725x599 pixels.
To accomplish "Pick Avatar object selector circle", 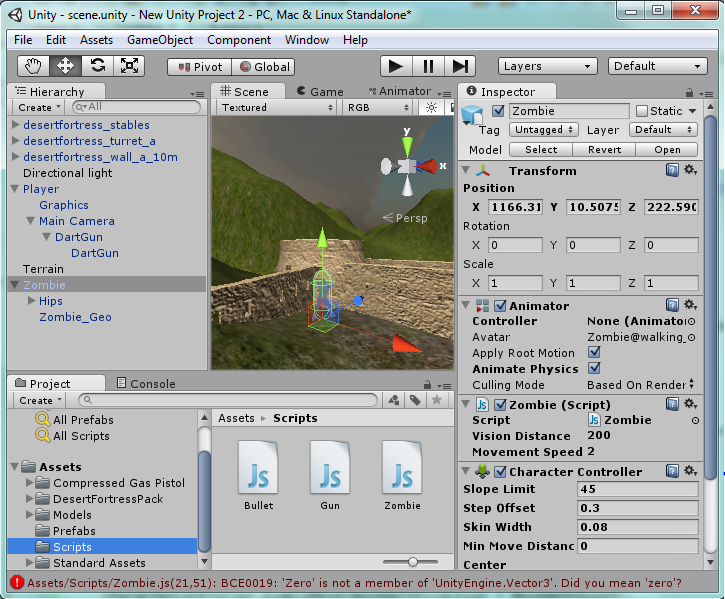I will [691, 338].
